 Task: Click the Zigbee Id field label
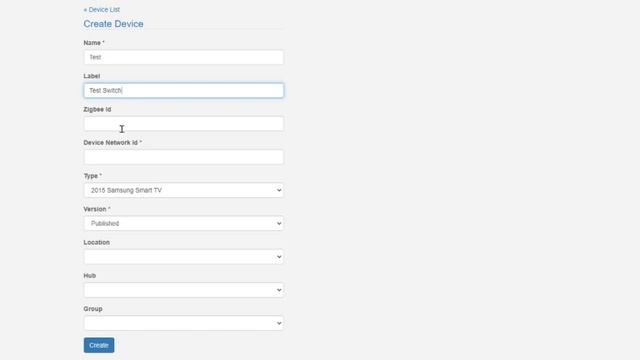pyautogui.click(x=97, y=109)
